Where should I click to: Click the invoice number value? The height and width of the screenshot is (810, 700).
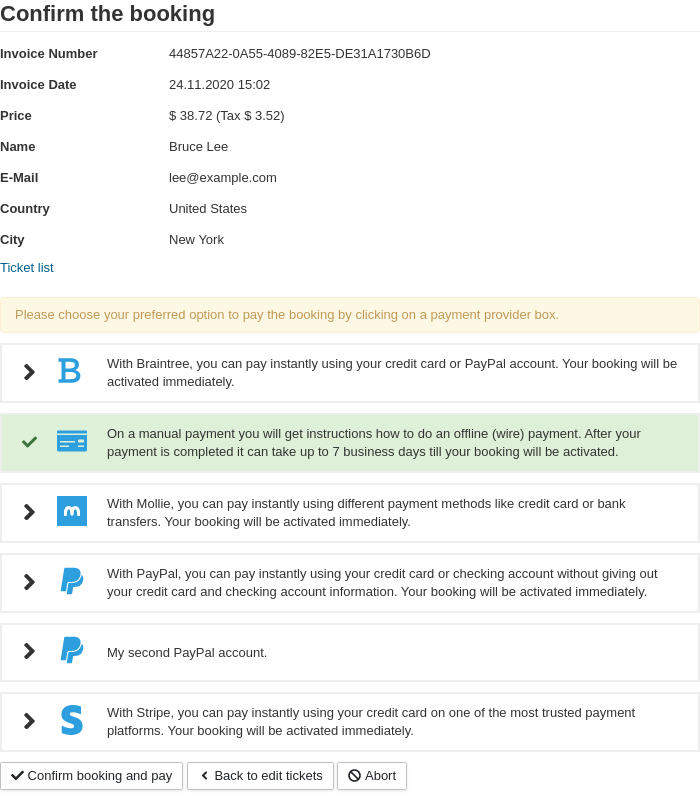click(299, 54)
